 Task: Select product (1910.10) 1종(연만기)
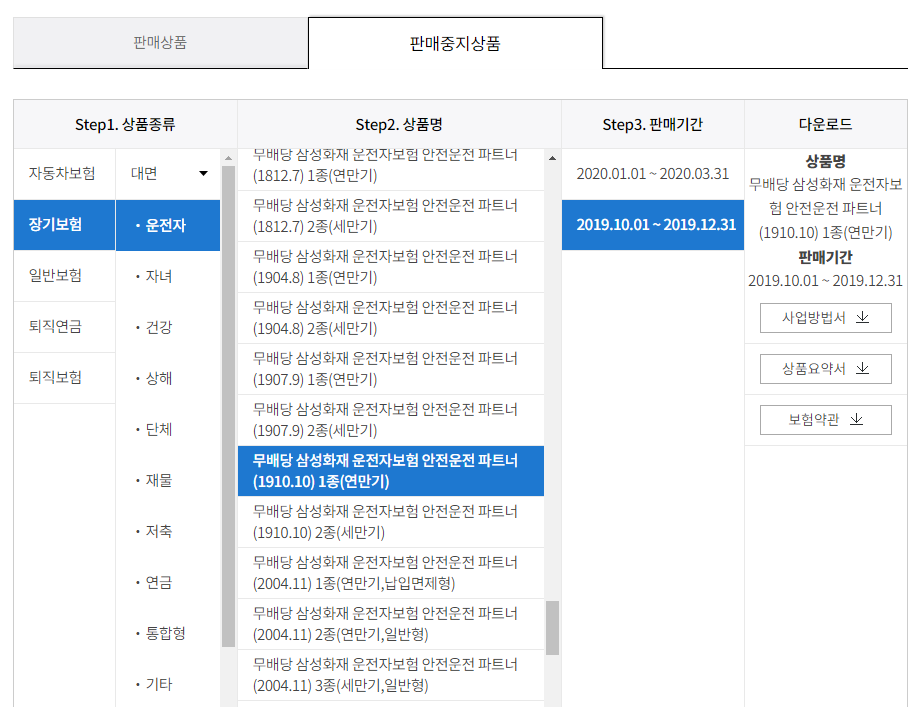pos(391,471)
